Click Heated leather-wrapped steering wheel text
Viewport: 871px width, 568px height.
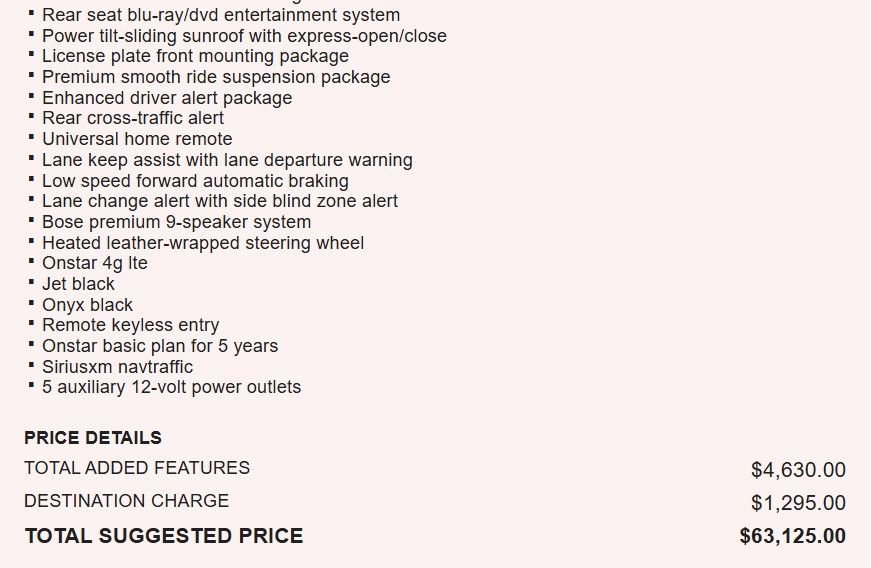[203, 243]
